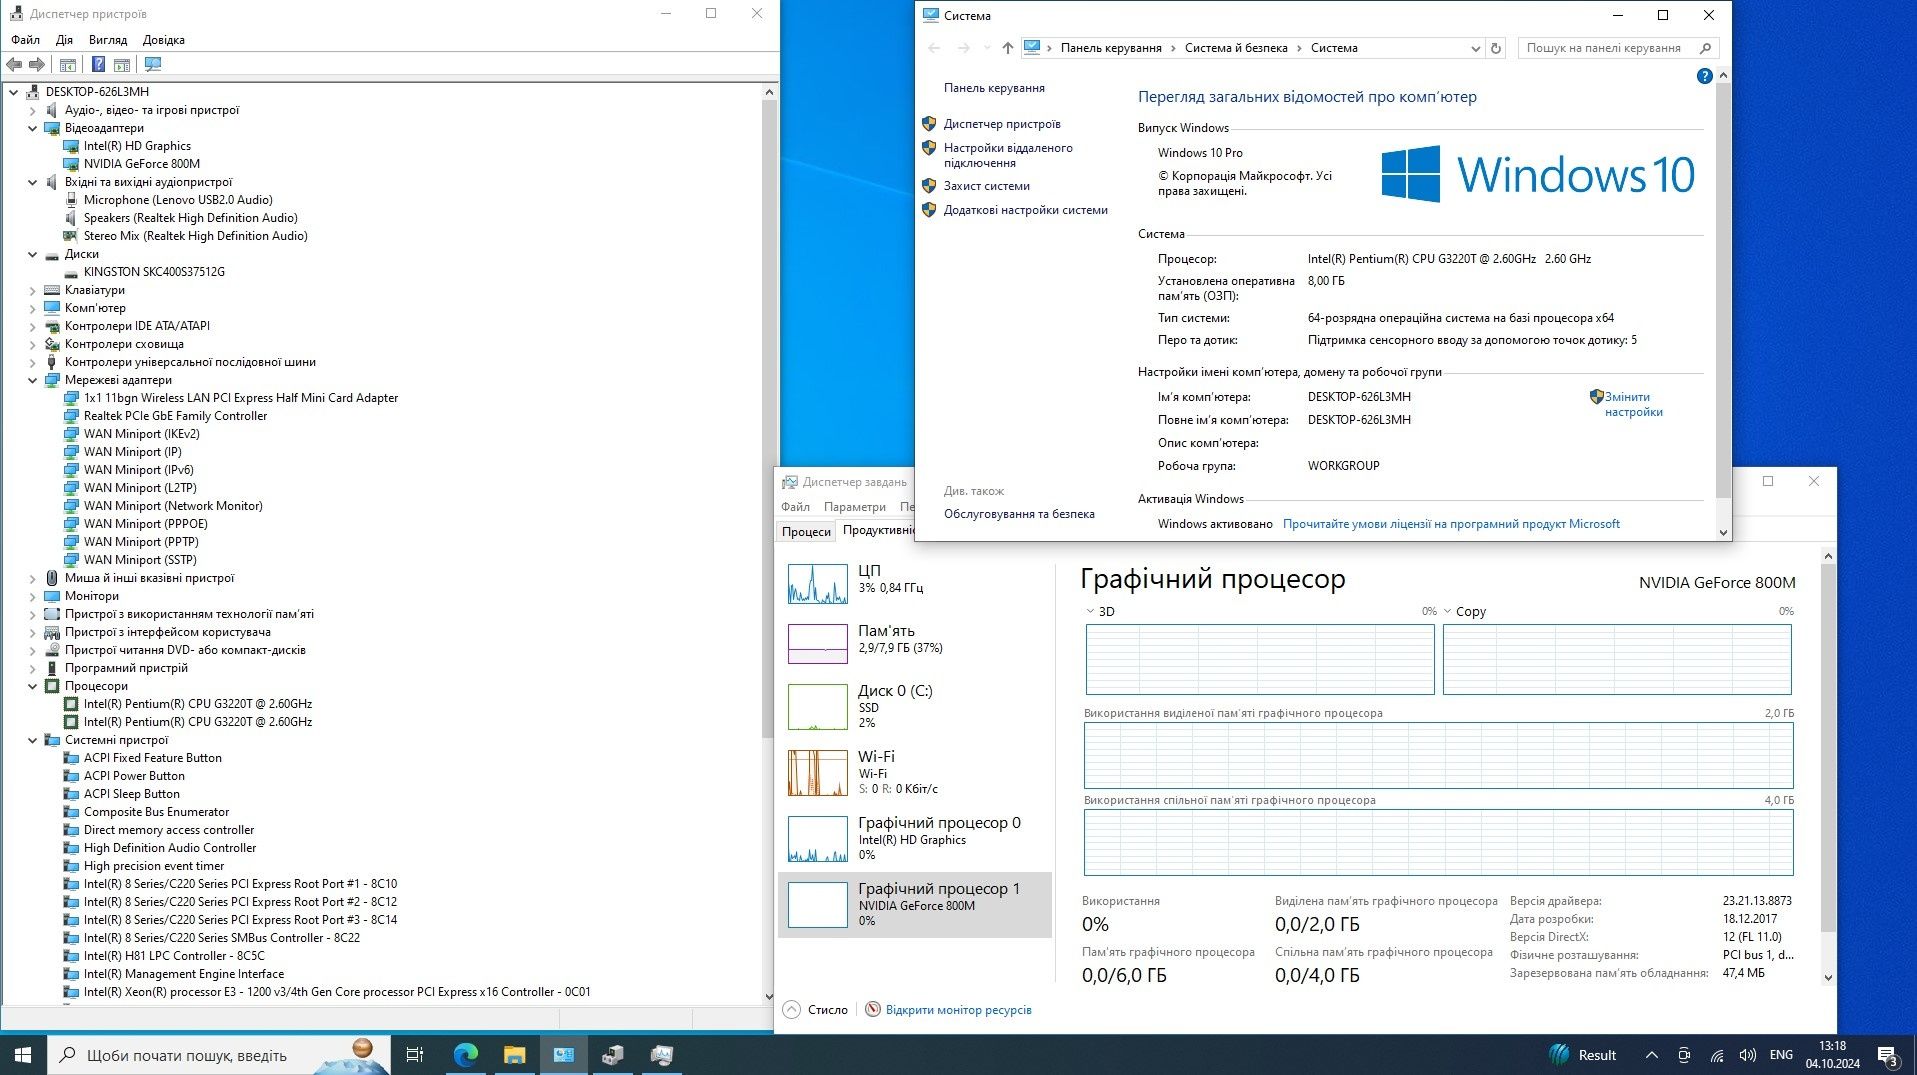This screenshot has height=1075, width=1917.
Task: Click the scan for hardware changes monitor icon
Action: (x=153, y=65)
